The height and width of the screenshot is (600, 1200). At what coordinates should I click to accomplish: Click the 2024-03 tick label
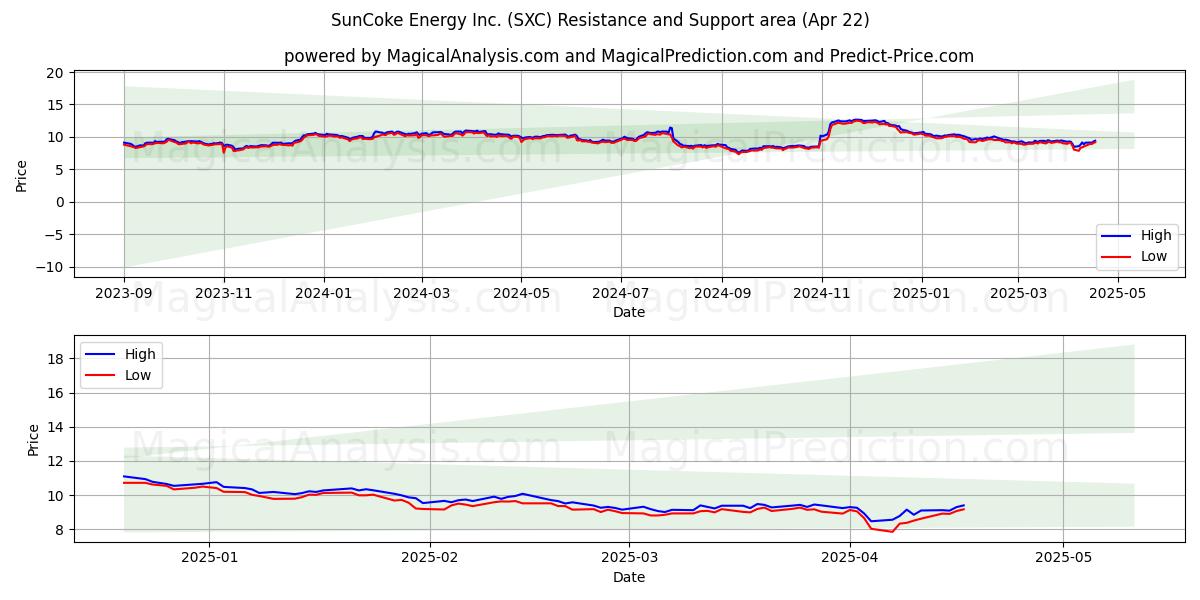421,293
